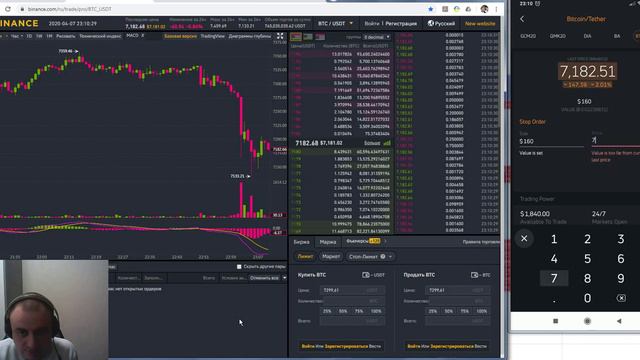Click the Регистрация link in header
Screen dimensions: 640x360
tap(401, 23)
